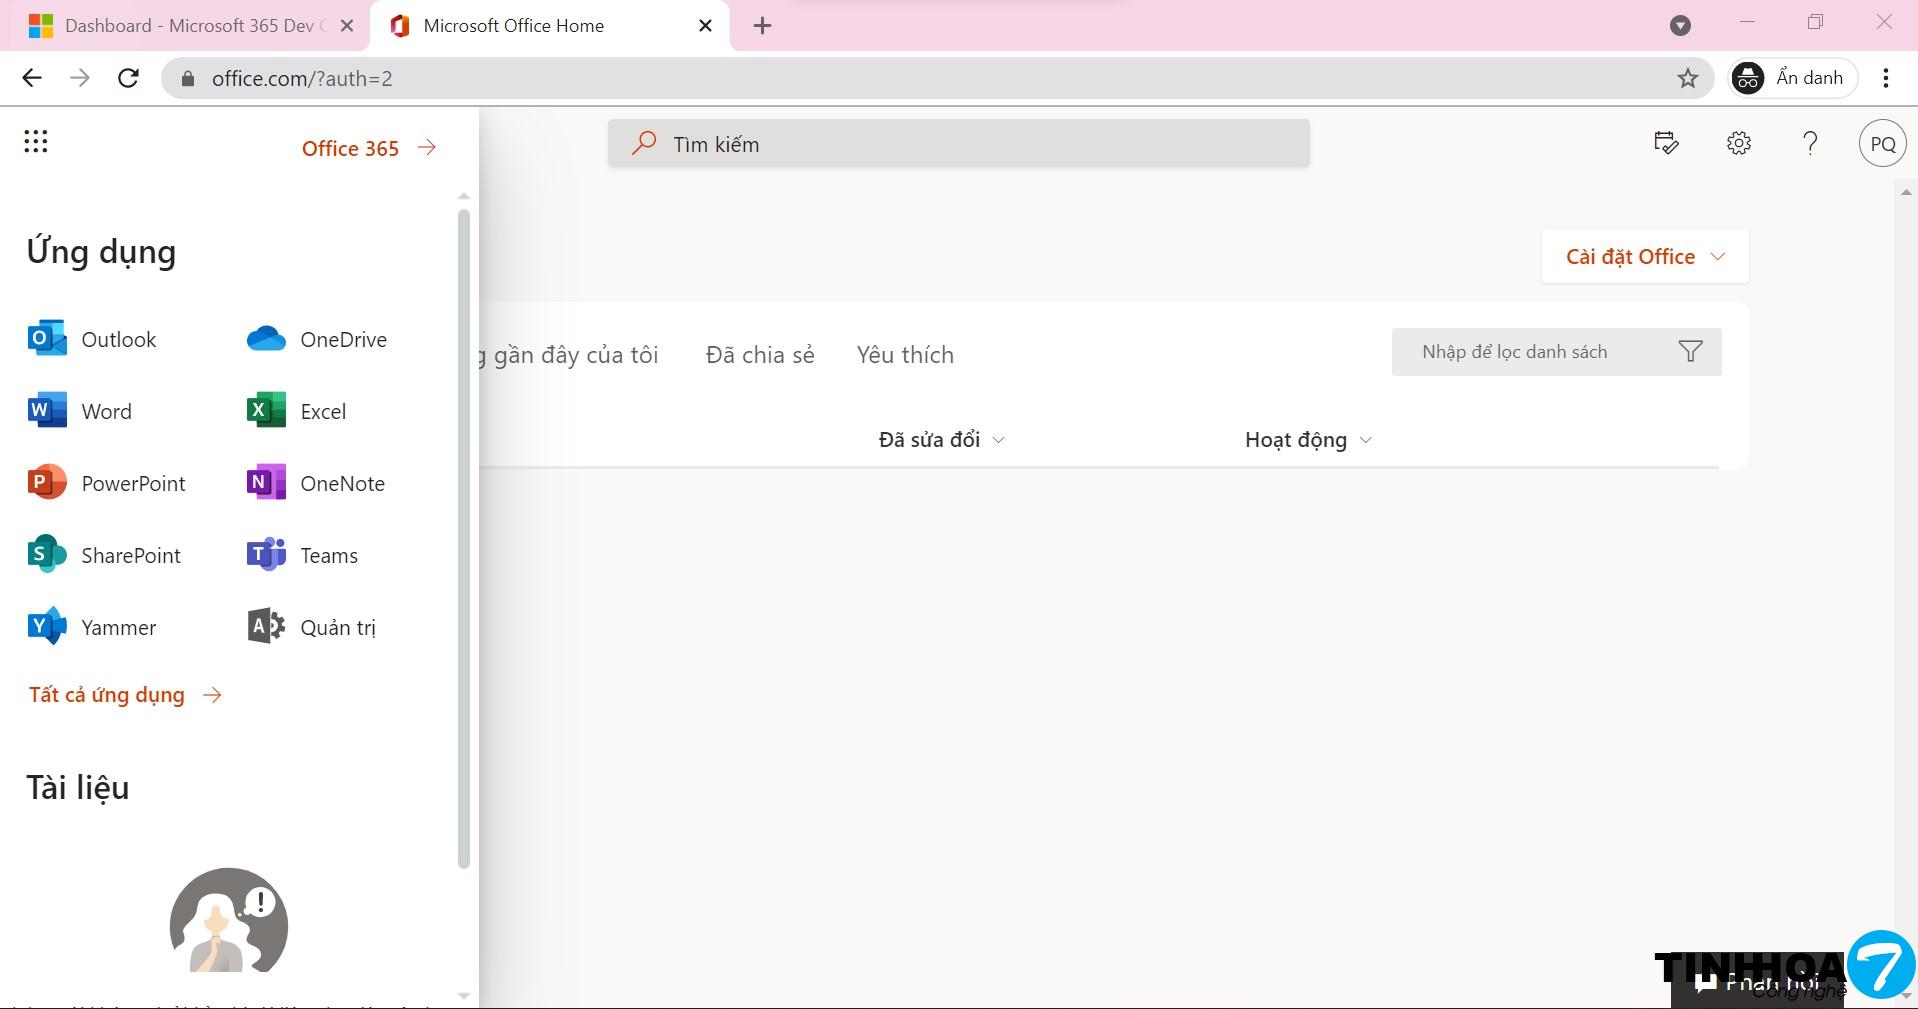Open the Word app
Image resolution: width=1918 pixels, height=1009 pixels.
(80, 411)
